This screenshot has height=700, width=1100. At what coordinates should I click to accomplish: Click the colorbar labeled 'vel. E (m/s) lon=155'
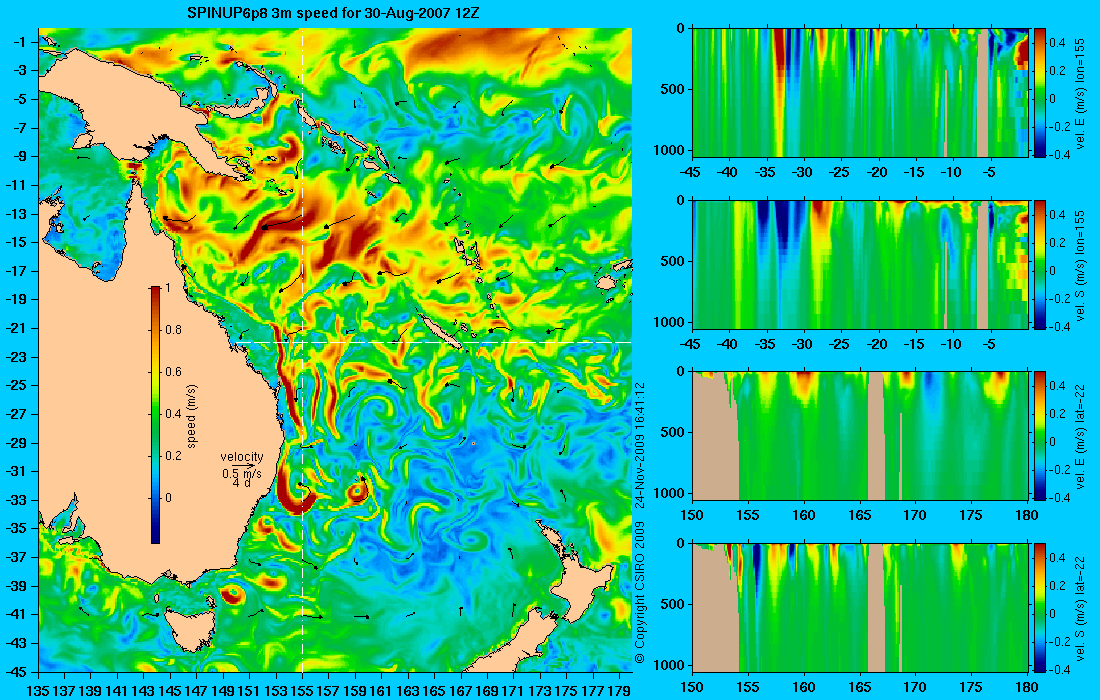[x=1040, y=93]
